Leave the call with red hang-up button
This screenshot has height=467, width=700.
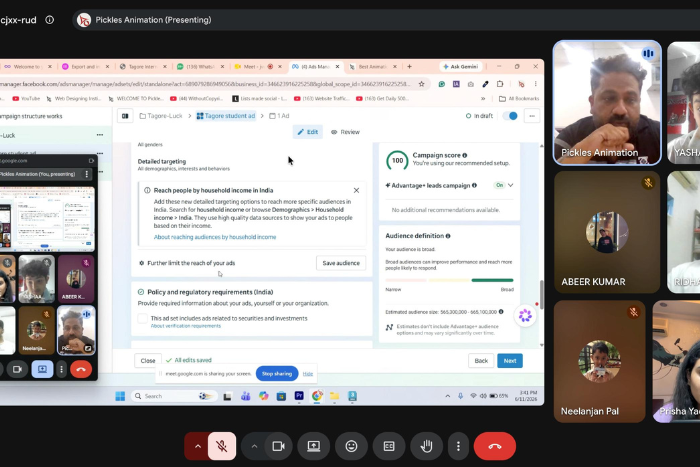[495, 446]
